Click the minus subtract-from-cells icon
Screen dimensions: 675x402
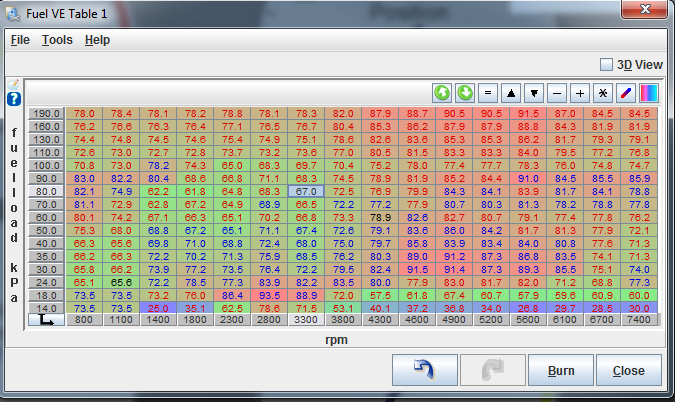pyautogui.click(x=557, y=93)
